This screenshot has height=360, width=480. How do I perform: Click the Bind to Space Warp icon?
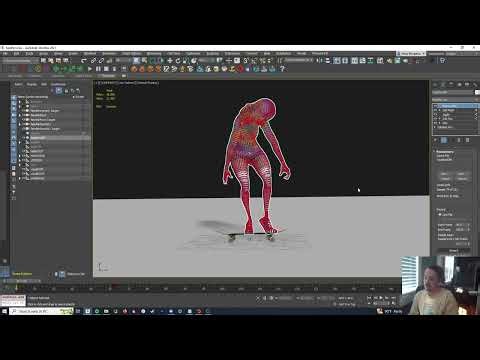109,60
